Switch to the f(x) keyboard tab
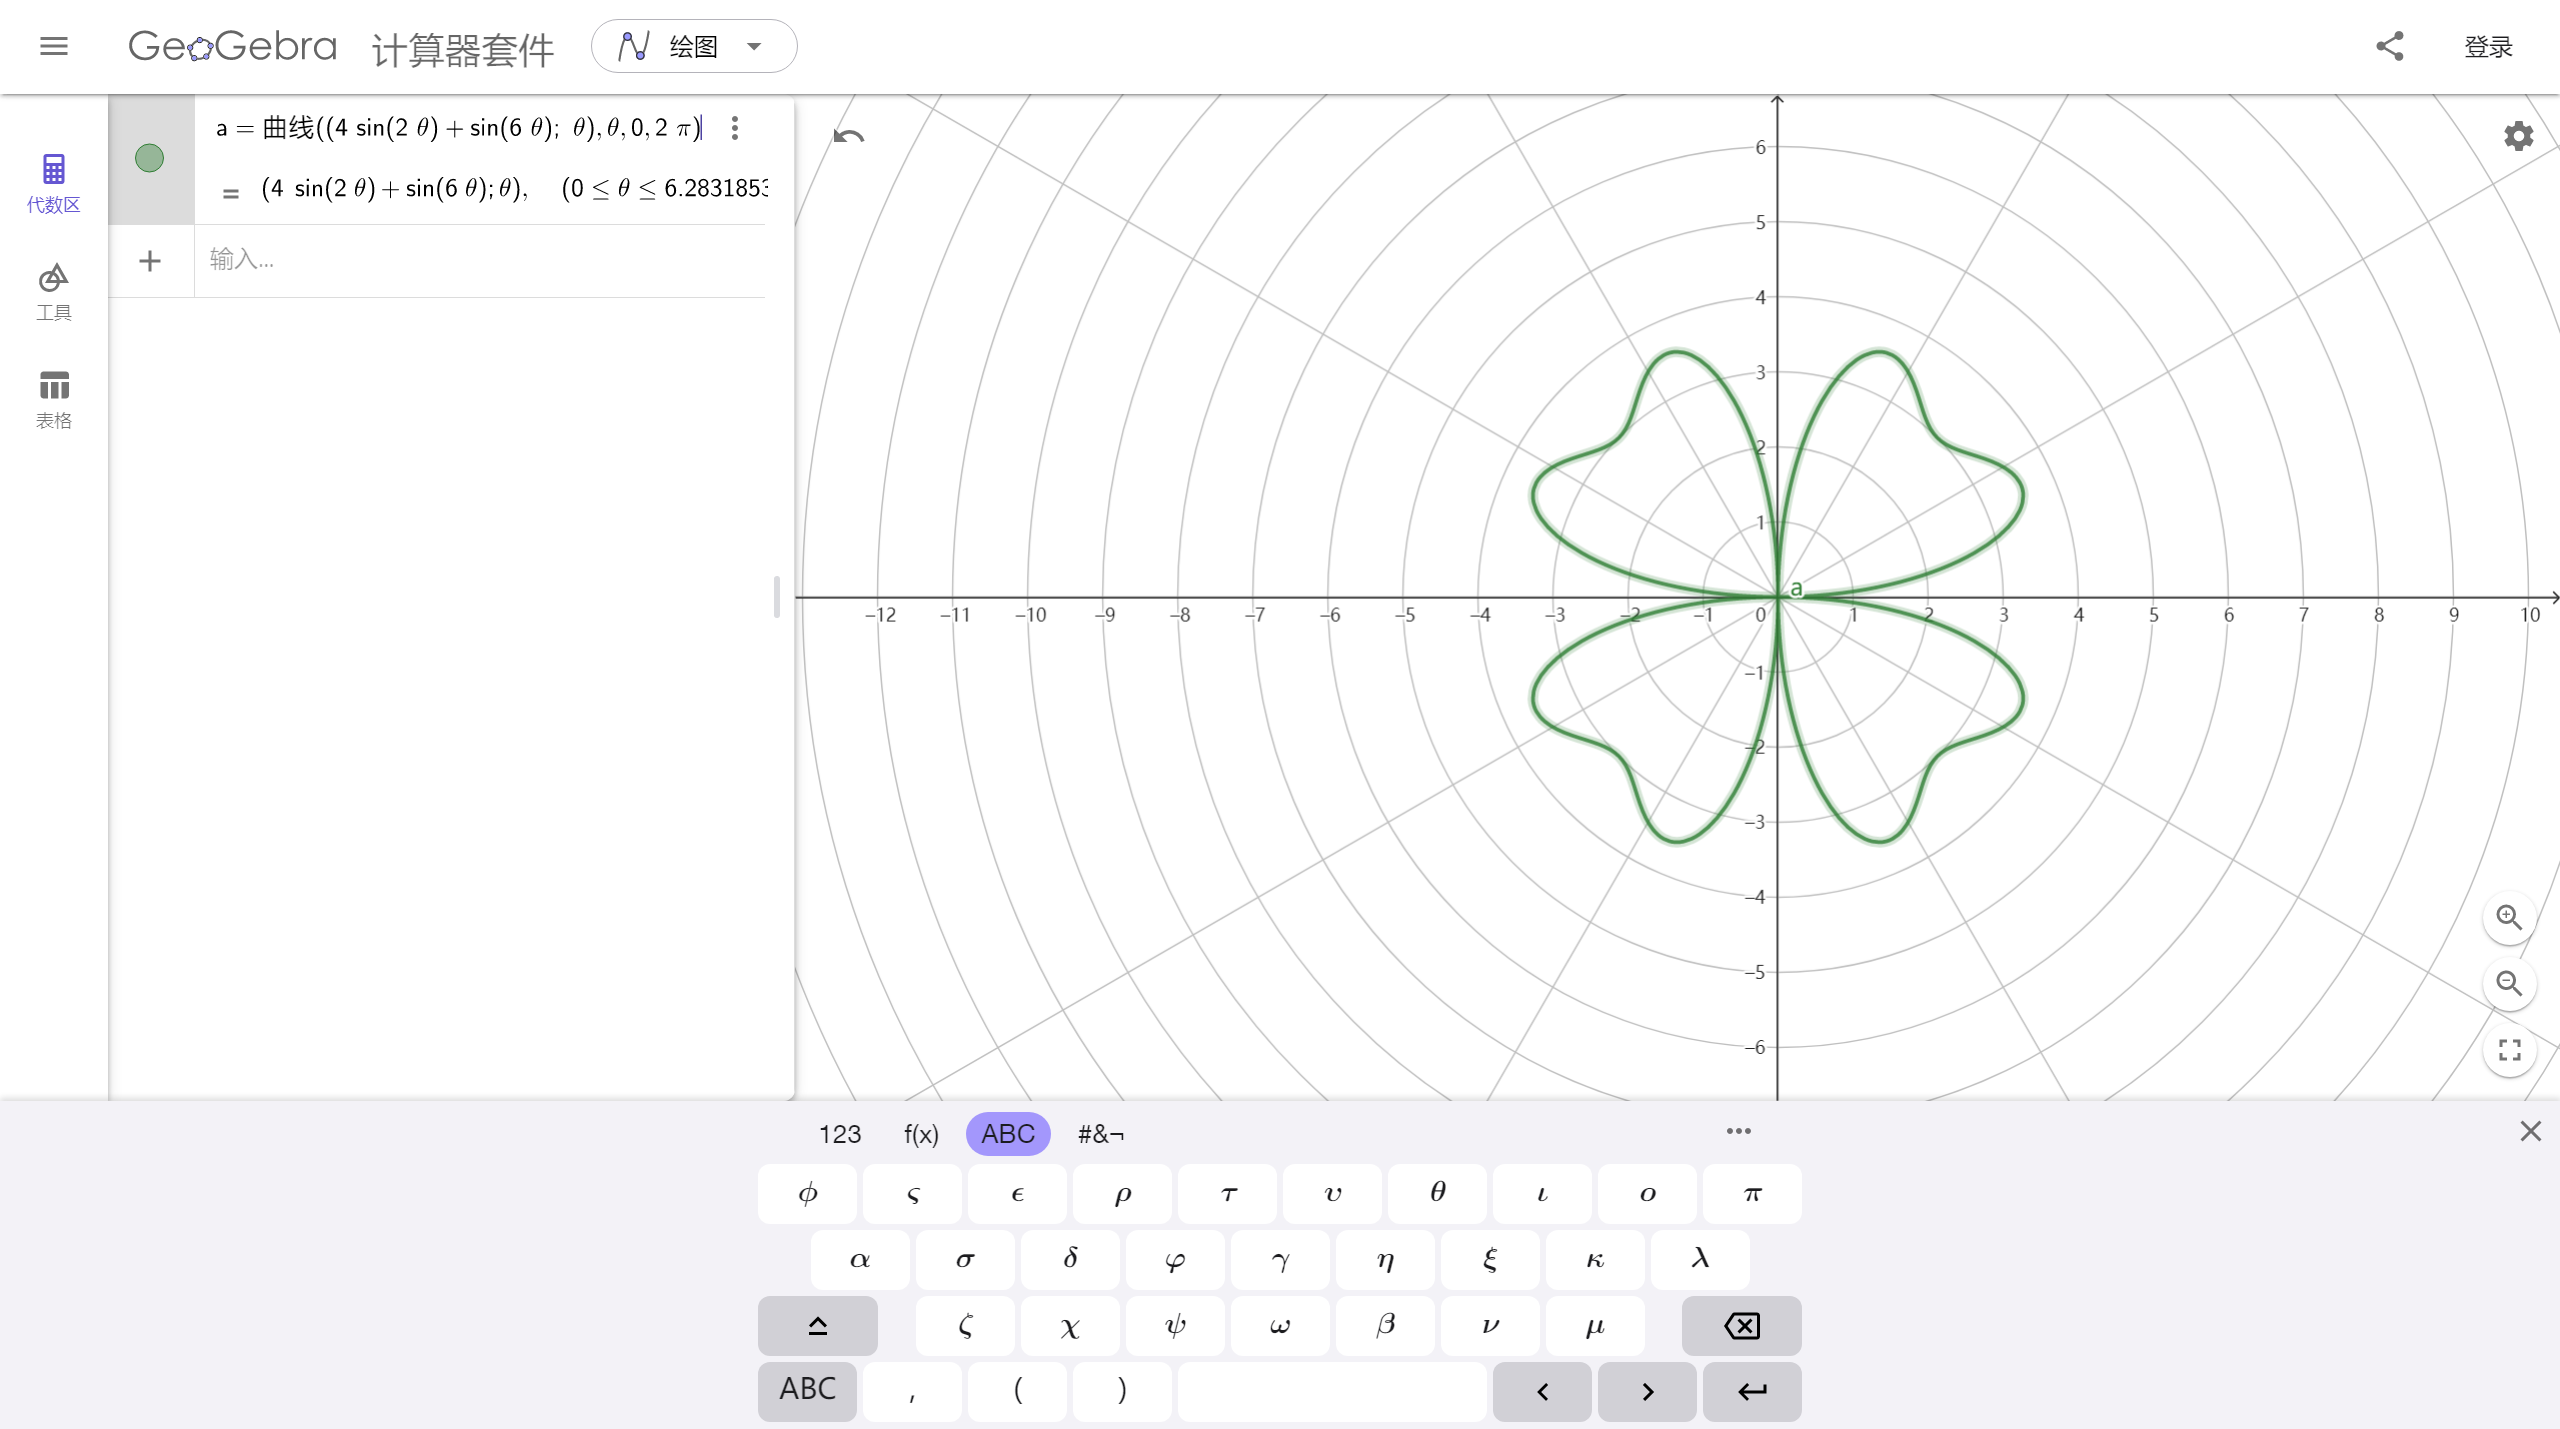This screenshot has width=2560, height=1429. click(x=921, y=1134)
